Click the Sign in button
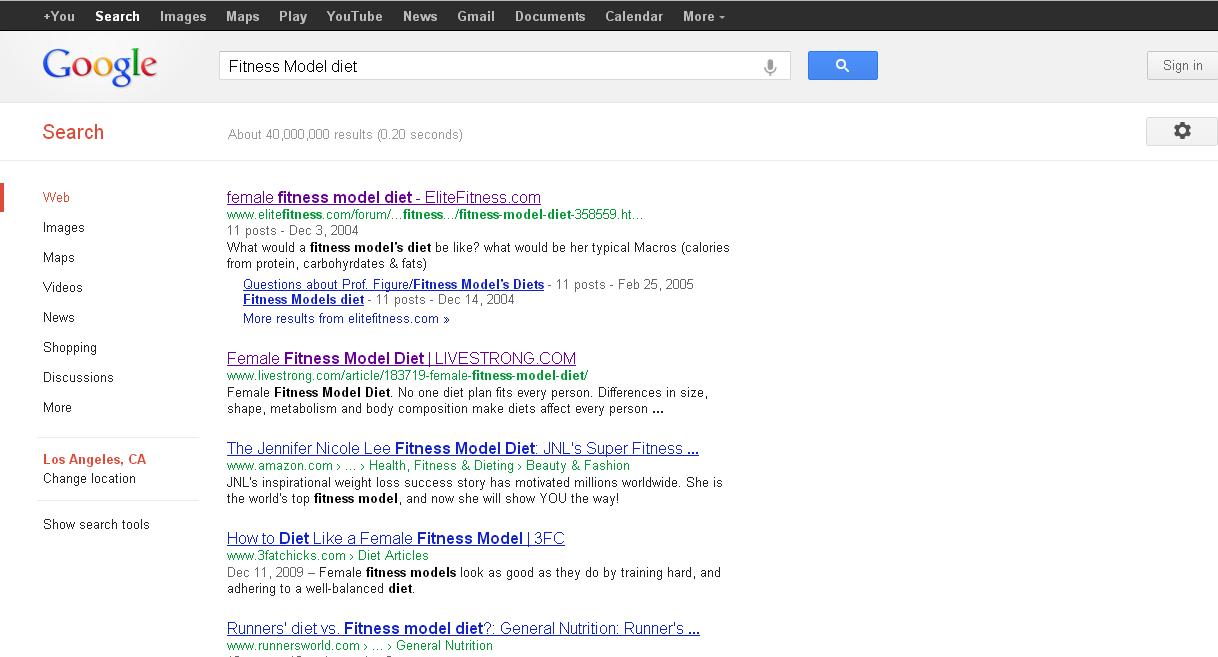1218x657 pixels. pyautogui.click(x=1182, y=66)
